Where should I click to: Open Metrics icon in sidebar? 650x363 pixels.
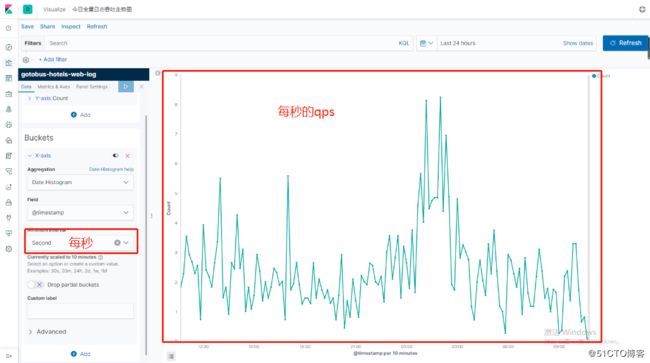9,140
